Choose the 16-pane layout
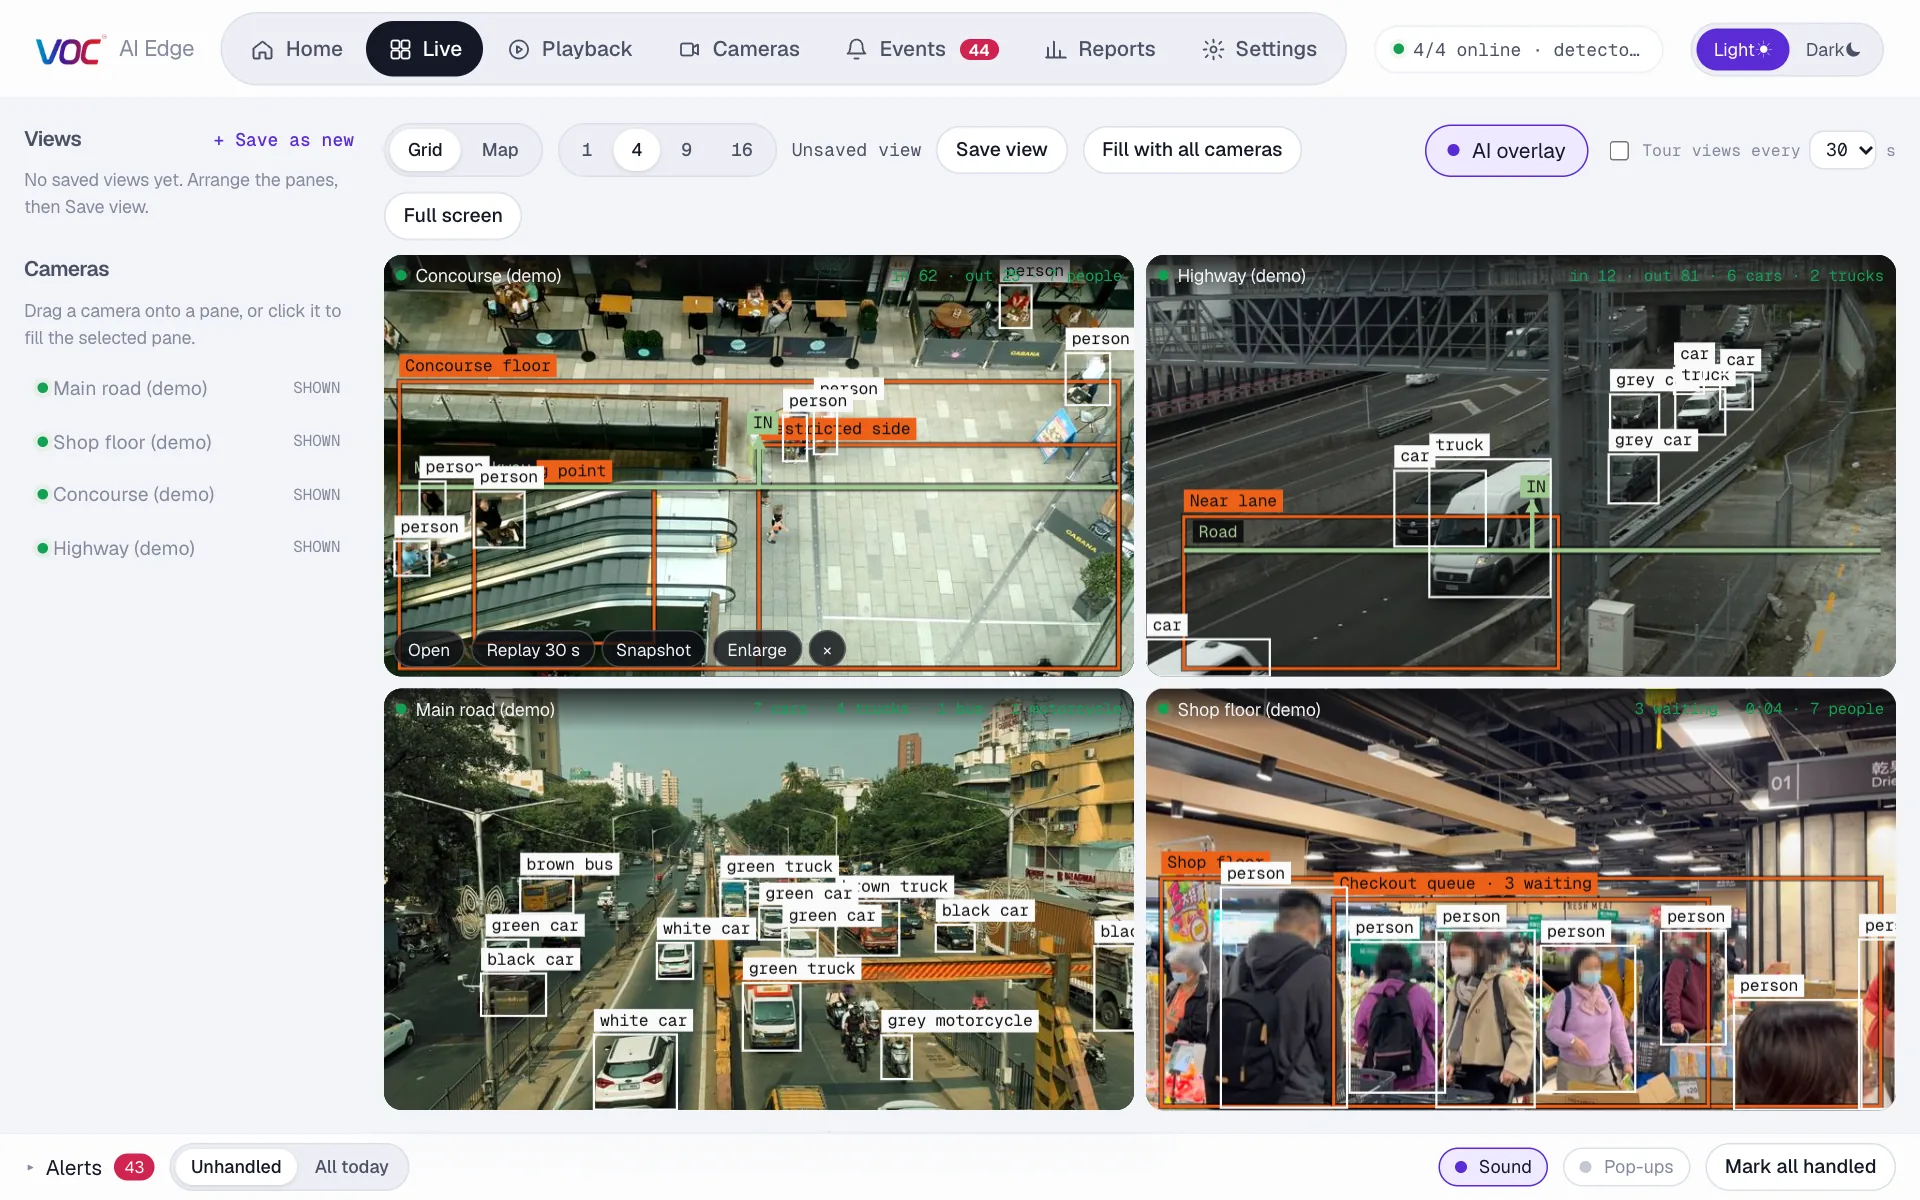The image size is (1920, 1200). 741,150
